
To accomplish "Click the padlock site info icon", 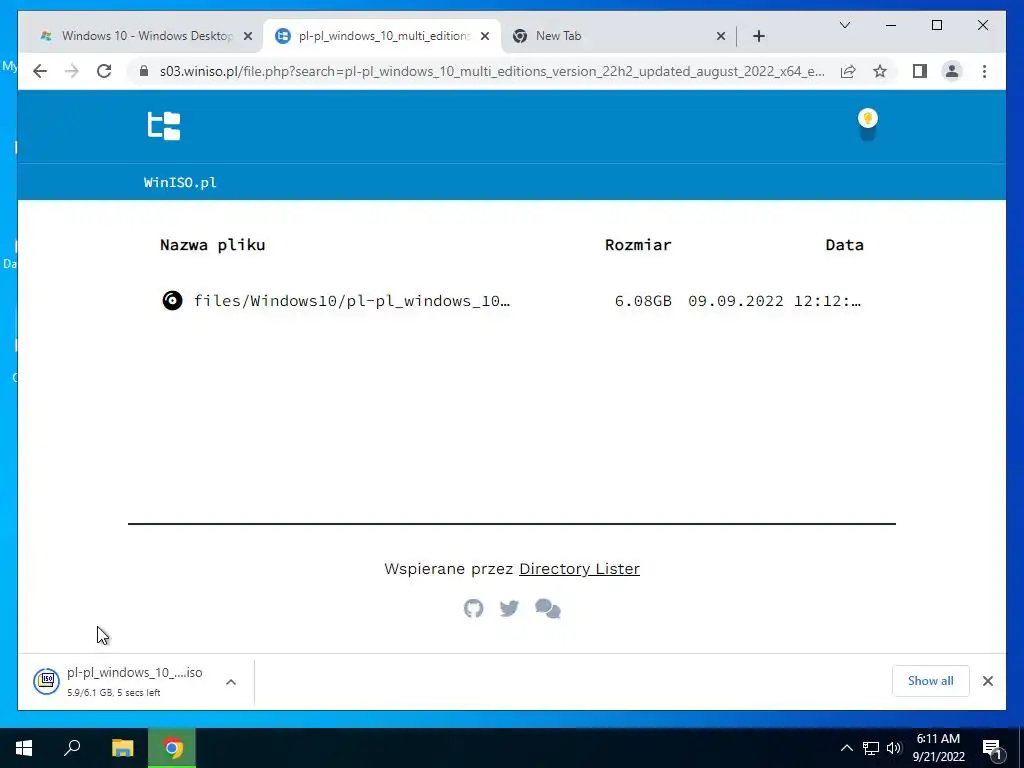I will [x=144, y=71].
